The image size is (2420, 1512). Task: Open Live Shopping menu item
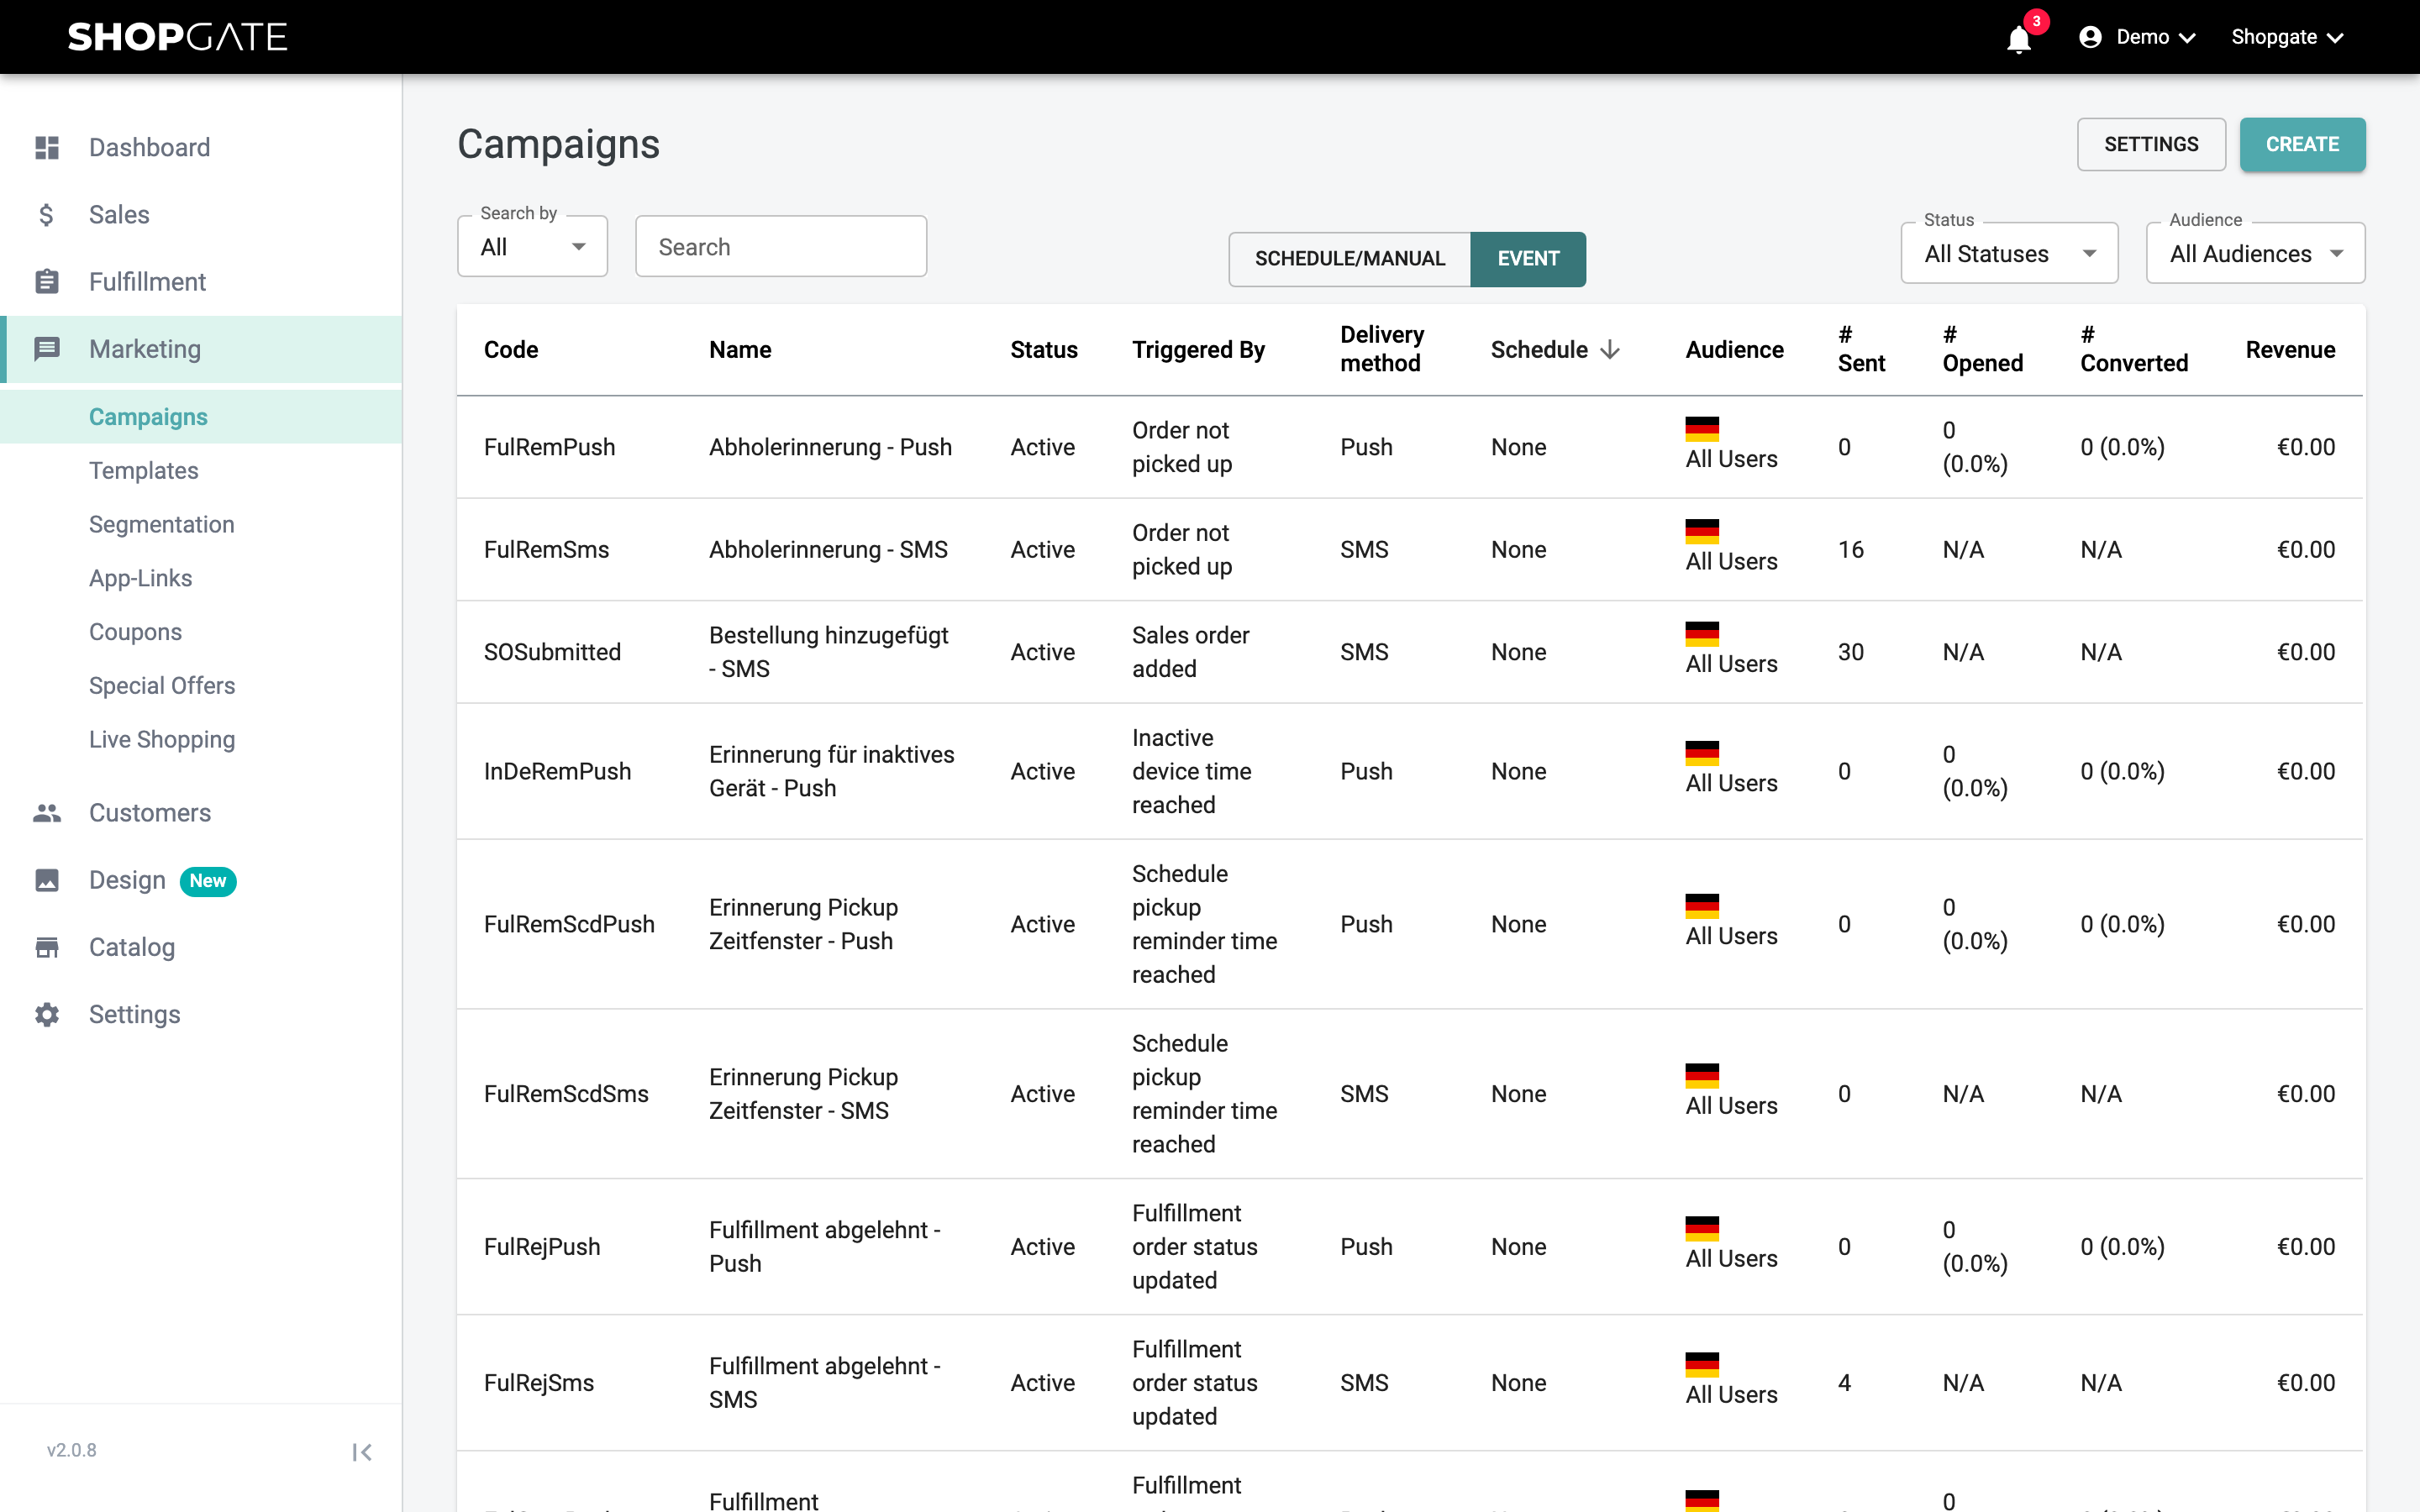tap(162, 740)
